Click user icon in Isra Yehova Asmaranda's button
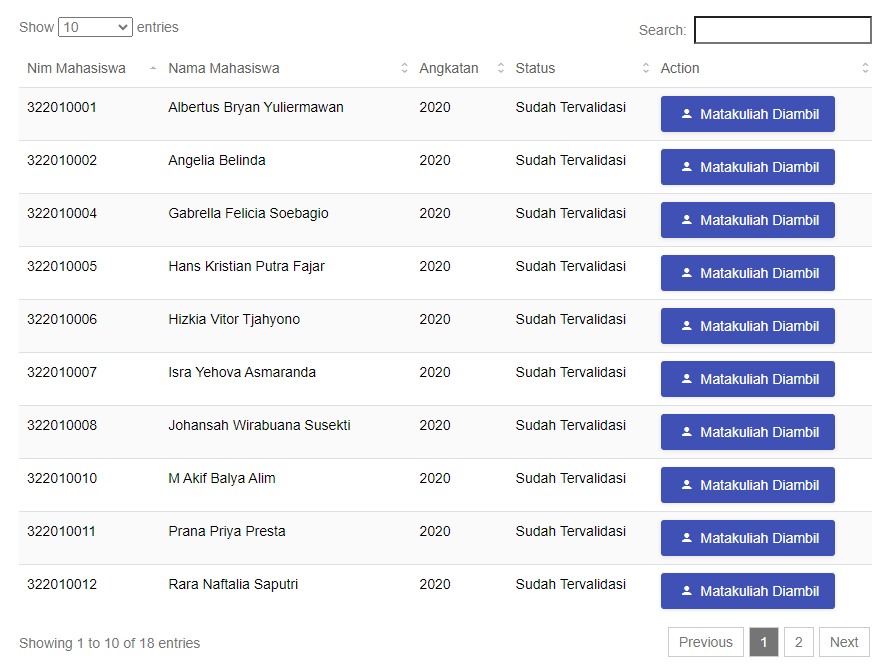The width and height of the screenshot is (891, 669). [x=686, y=379]
